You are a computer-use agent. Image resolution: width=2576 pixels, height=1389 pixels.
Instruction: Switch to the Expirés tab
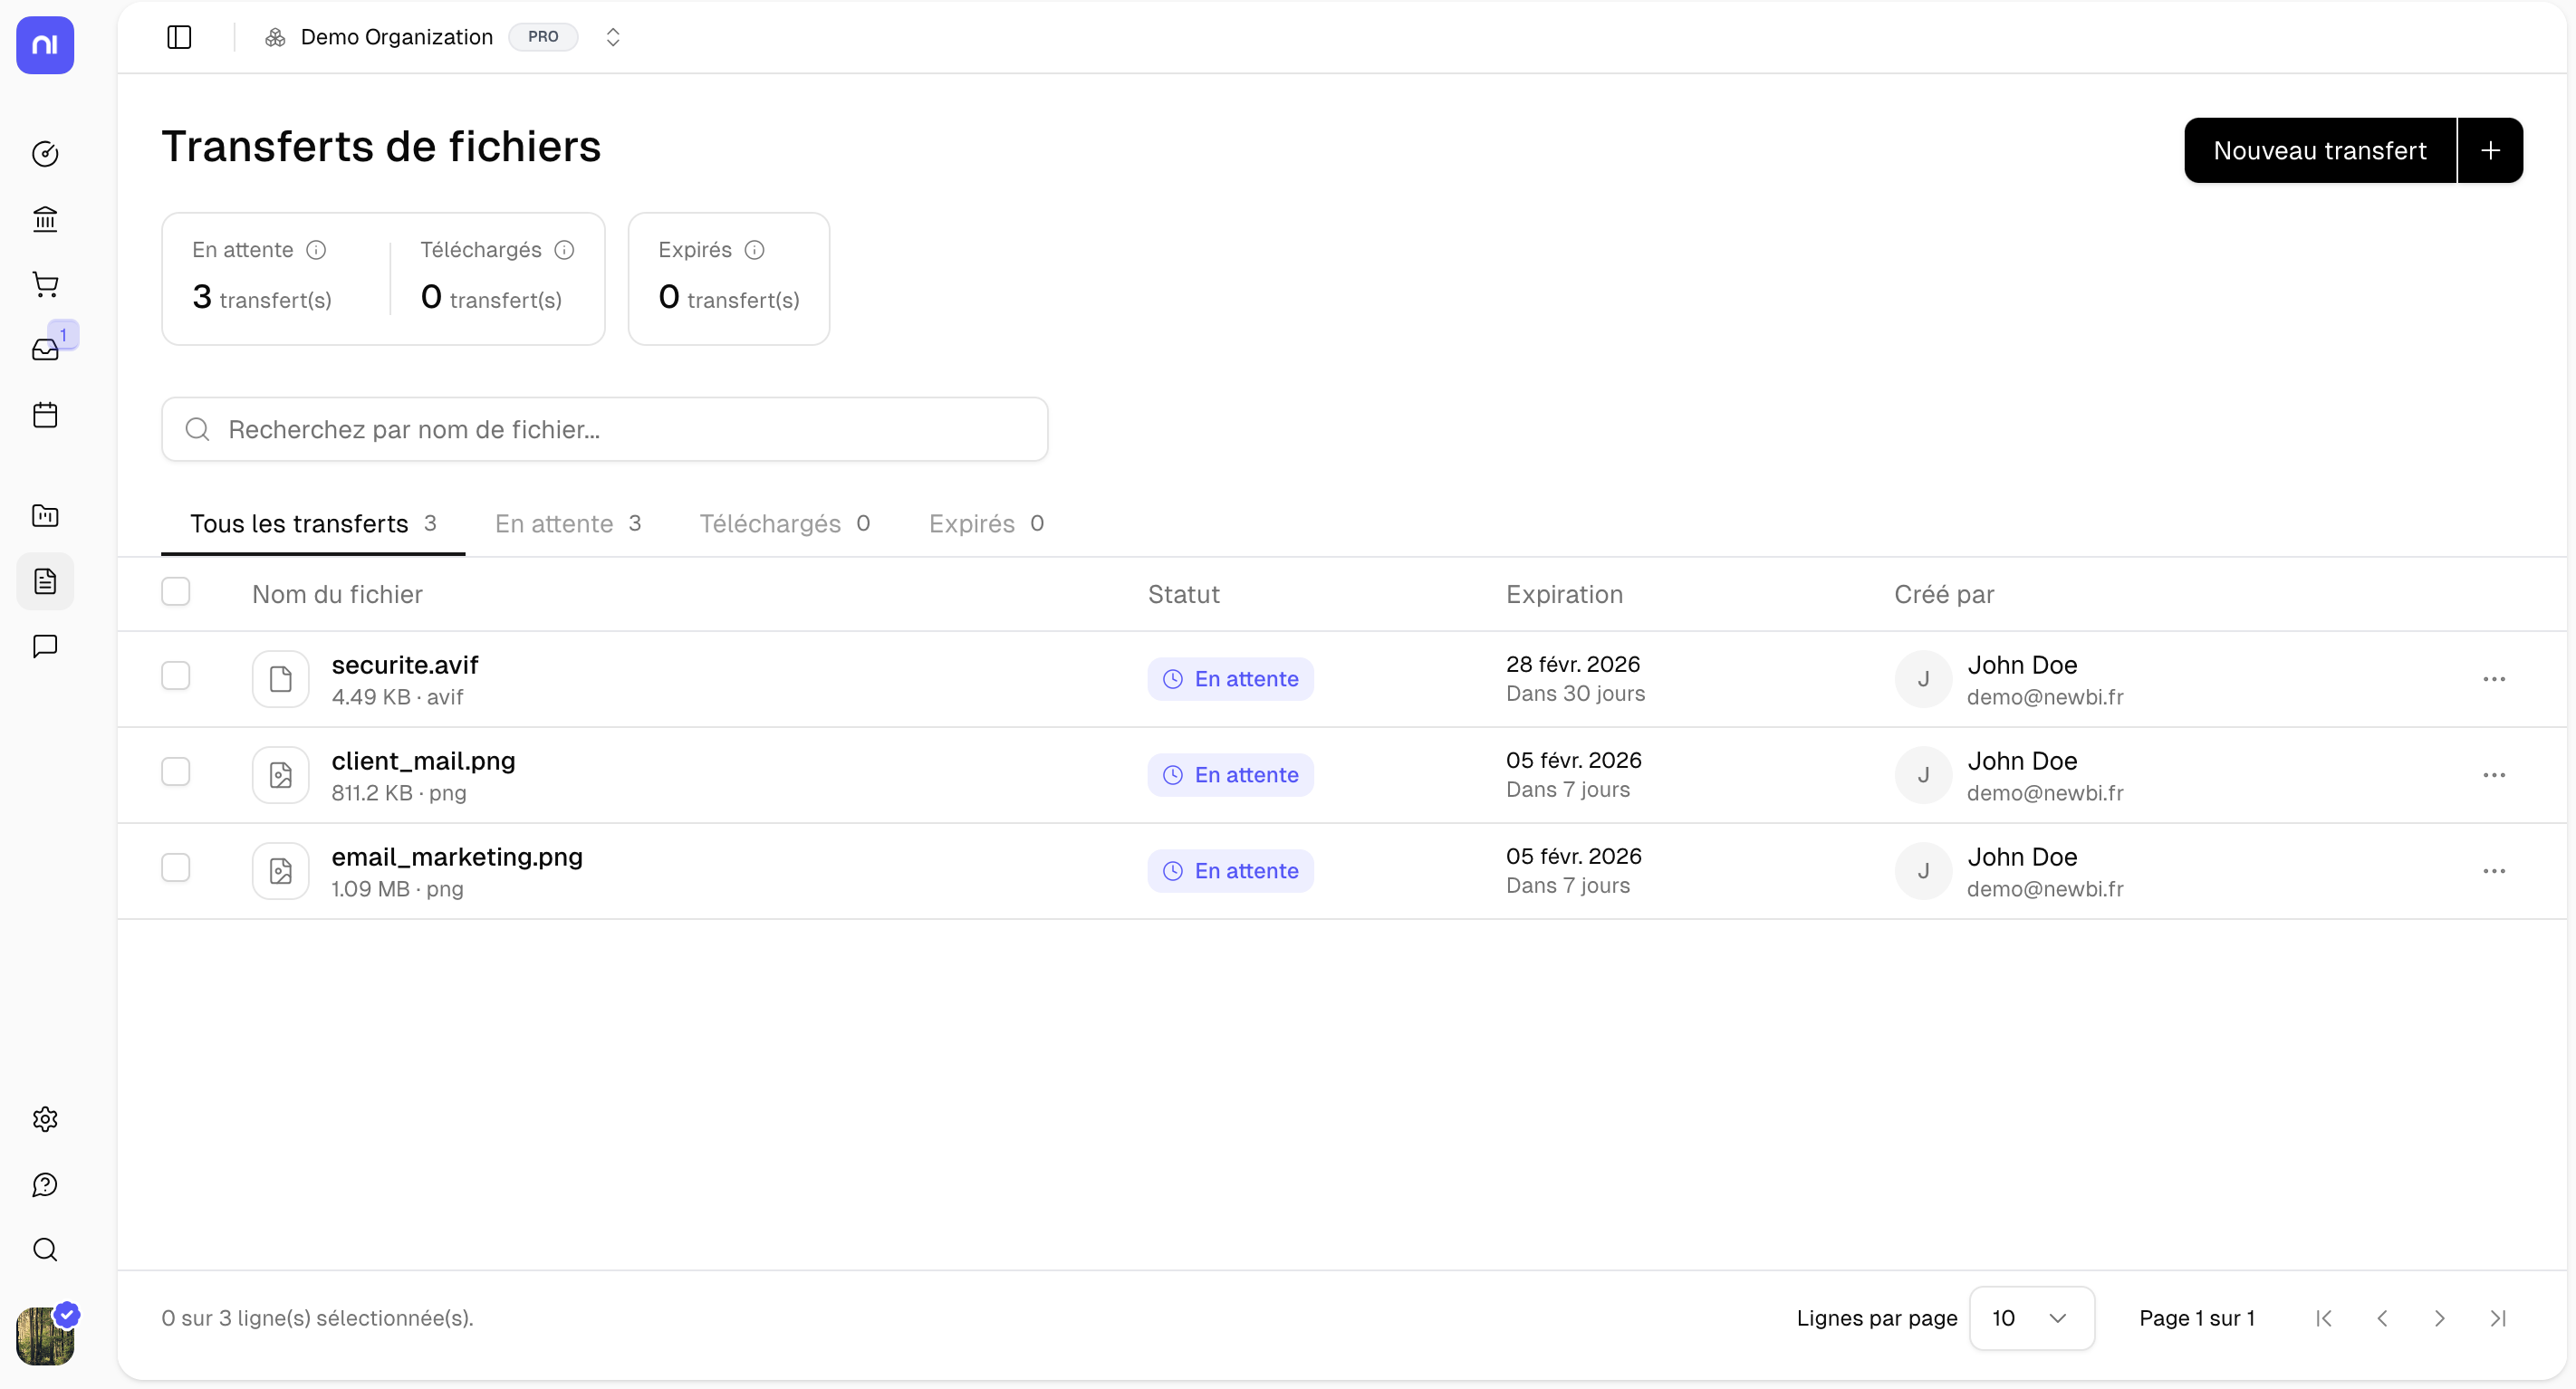[986, 523]
